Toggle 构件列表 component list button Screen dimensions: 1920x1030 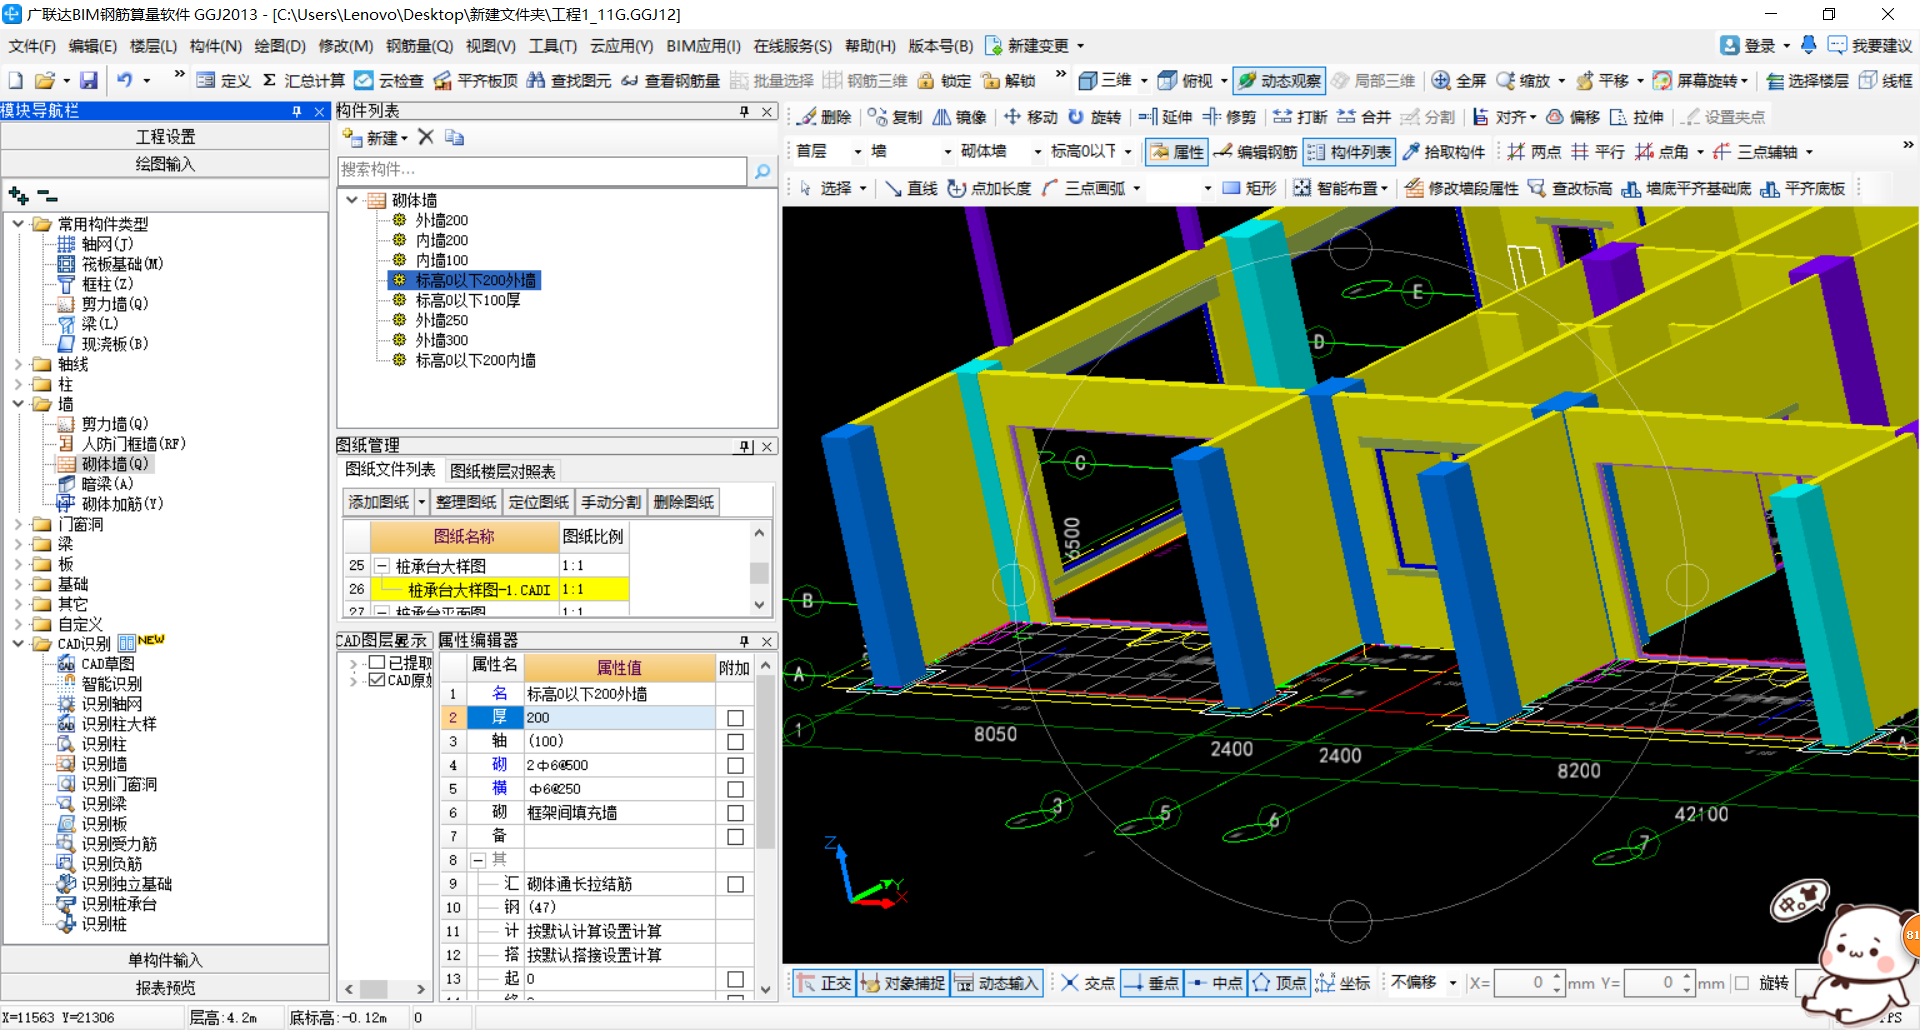click(1349, 152)
